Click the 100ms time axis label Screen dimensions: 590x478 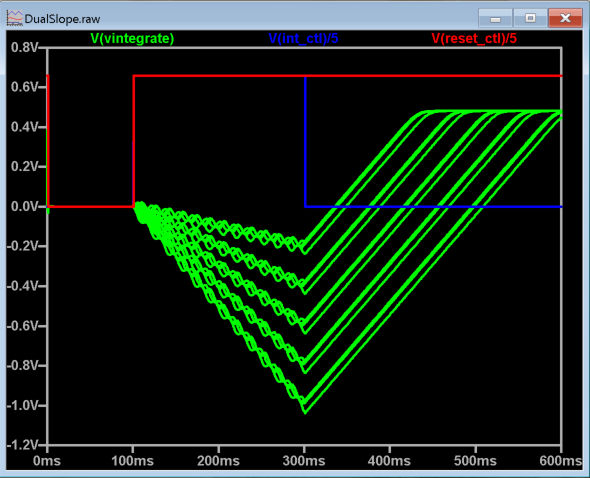(x=132, y=461)
